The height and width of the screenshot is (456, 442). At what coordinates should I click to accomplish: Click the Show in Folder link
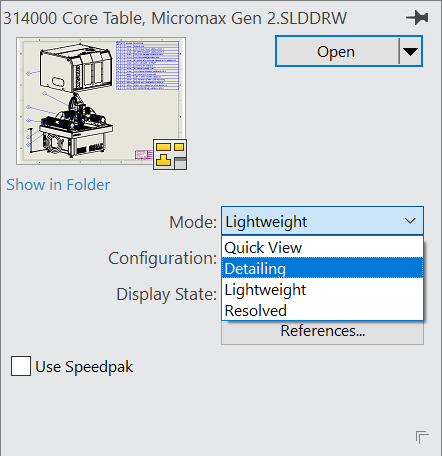click(x=58, y=185)
